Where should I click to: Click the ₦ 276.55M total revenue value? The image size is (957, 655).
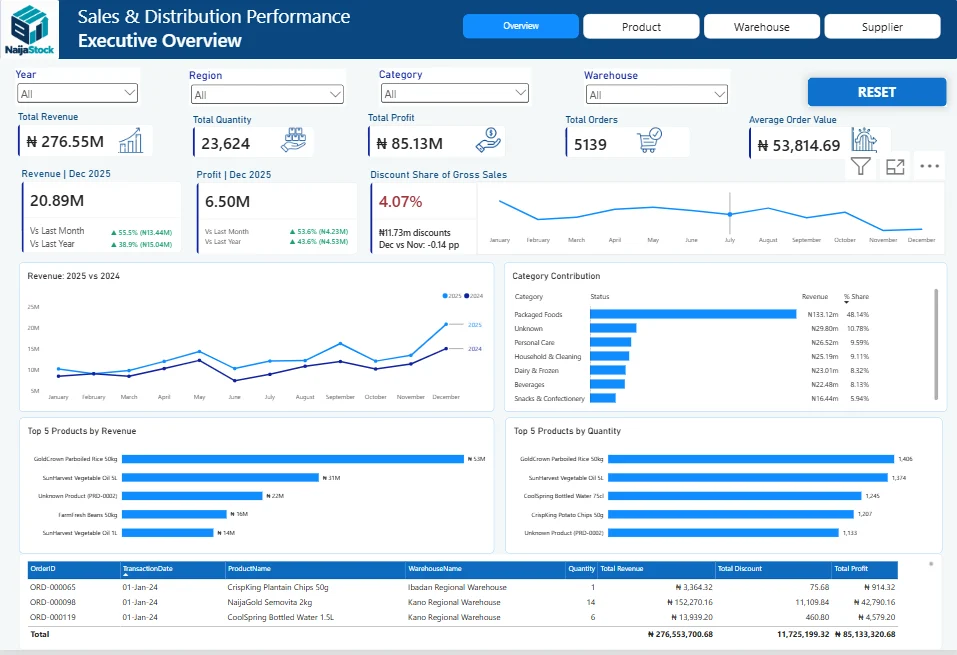click(65, 142)
